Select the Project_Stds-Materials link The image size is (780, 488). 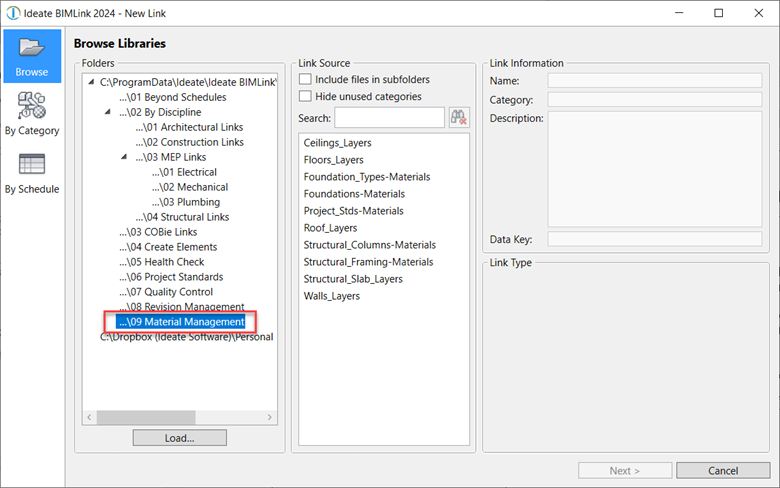[x=353, y=210]
